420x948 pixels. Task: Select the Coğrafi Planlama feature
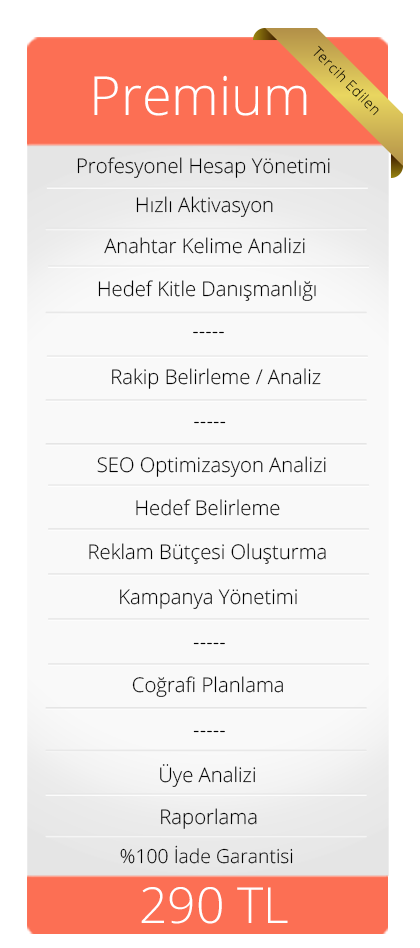point(208,686)
